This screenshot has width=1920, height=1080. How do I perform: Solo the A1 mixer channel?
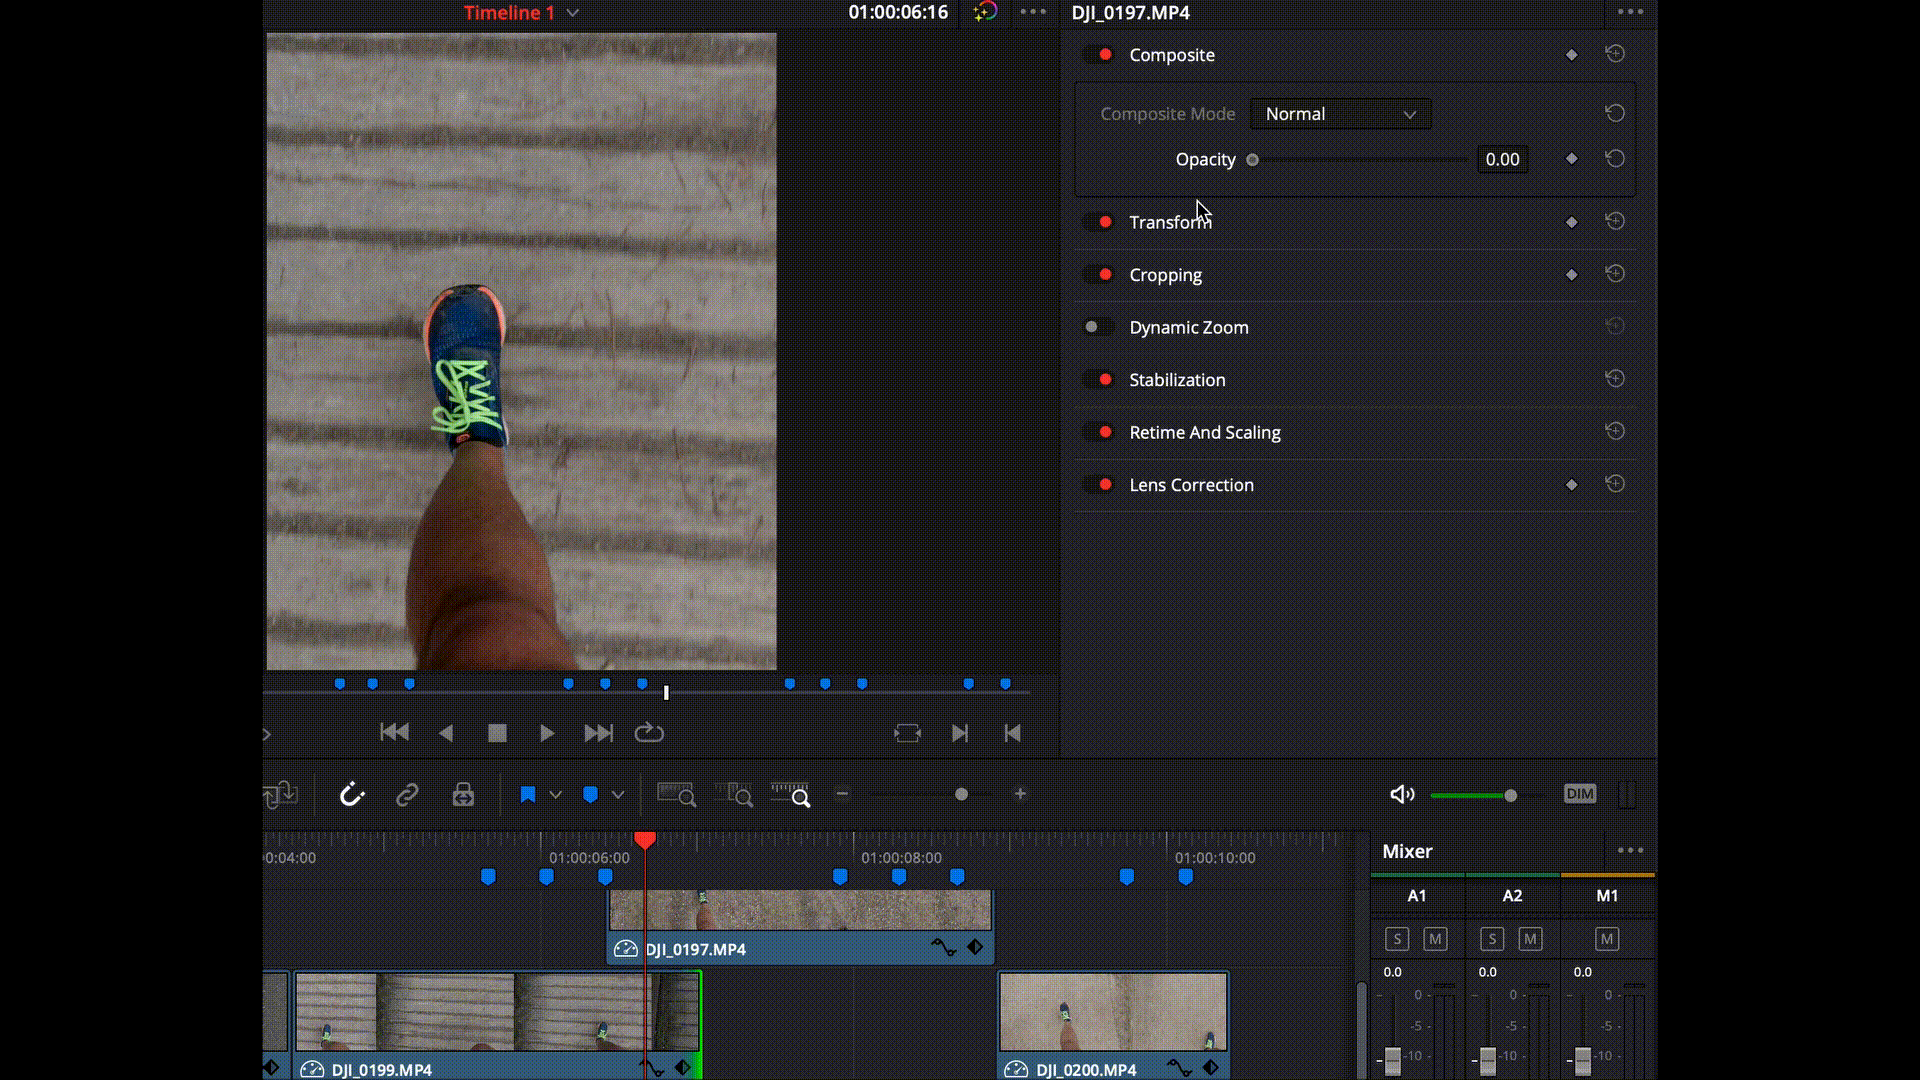(x=1397, y=939)
